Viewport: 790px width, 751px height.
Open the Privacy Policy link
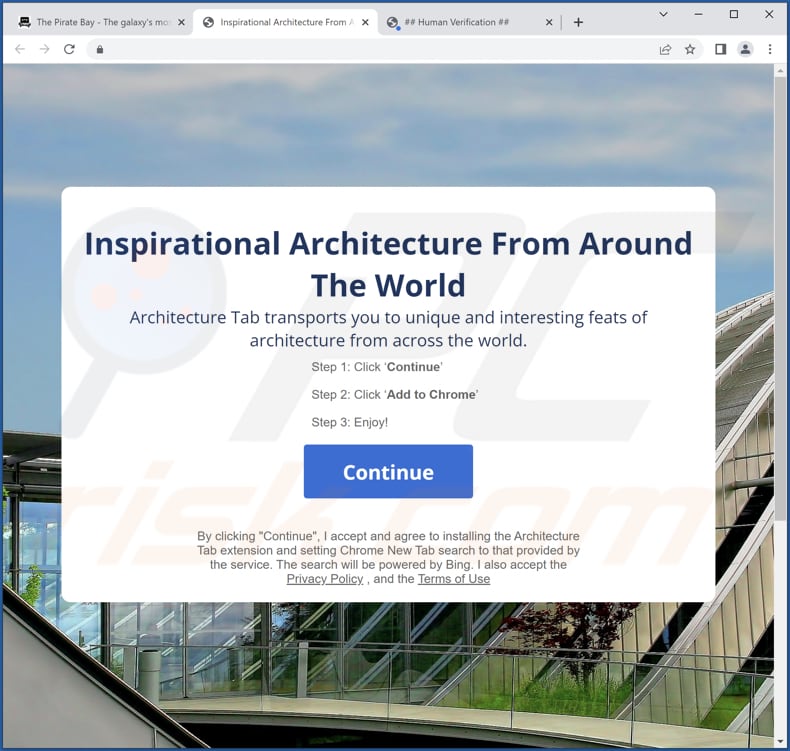coord(325,579)
